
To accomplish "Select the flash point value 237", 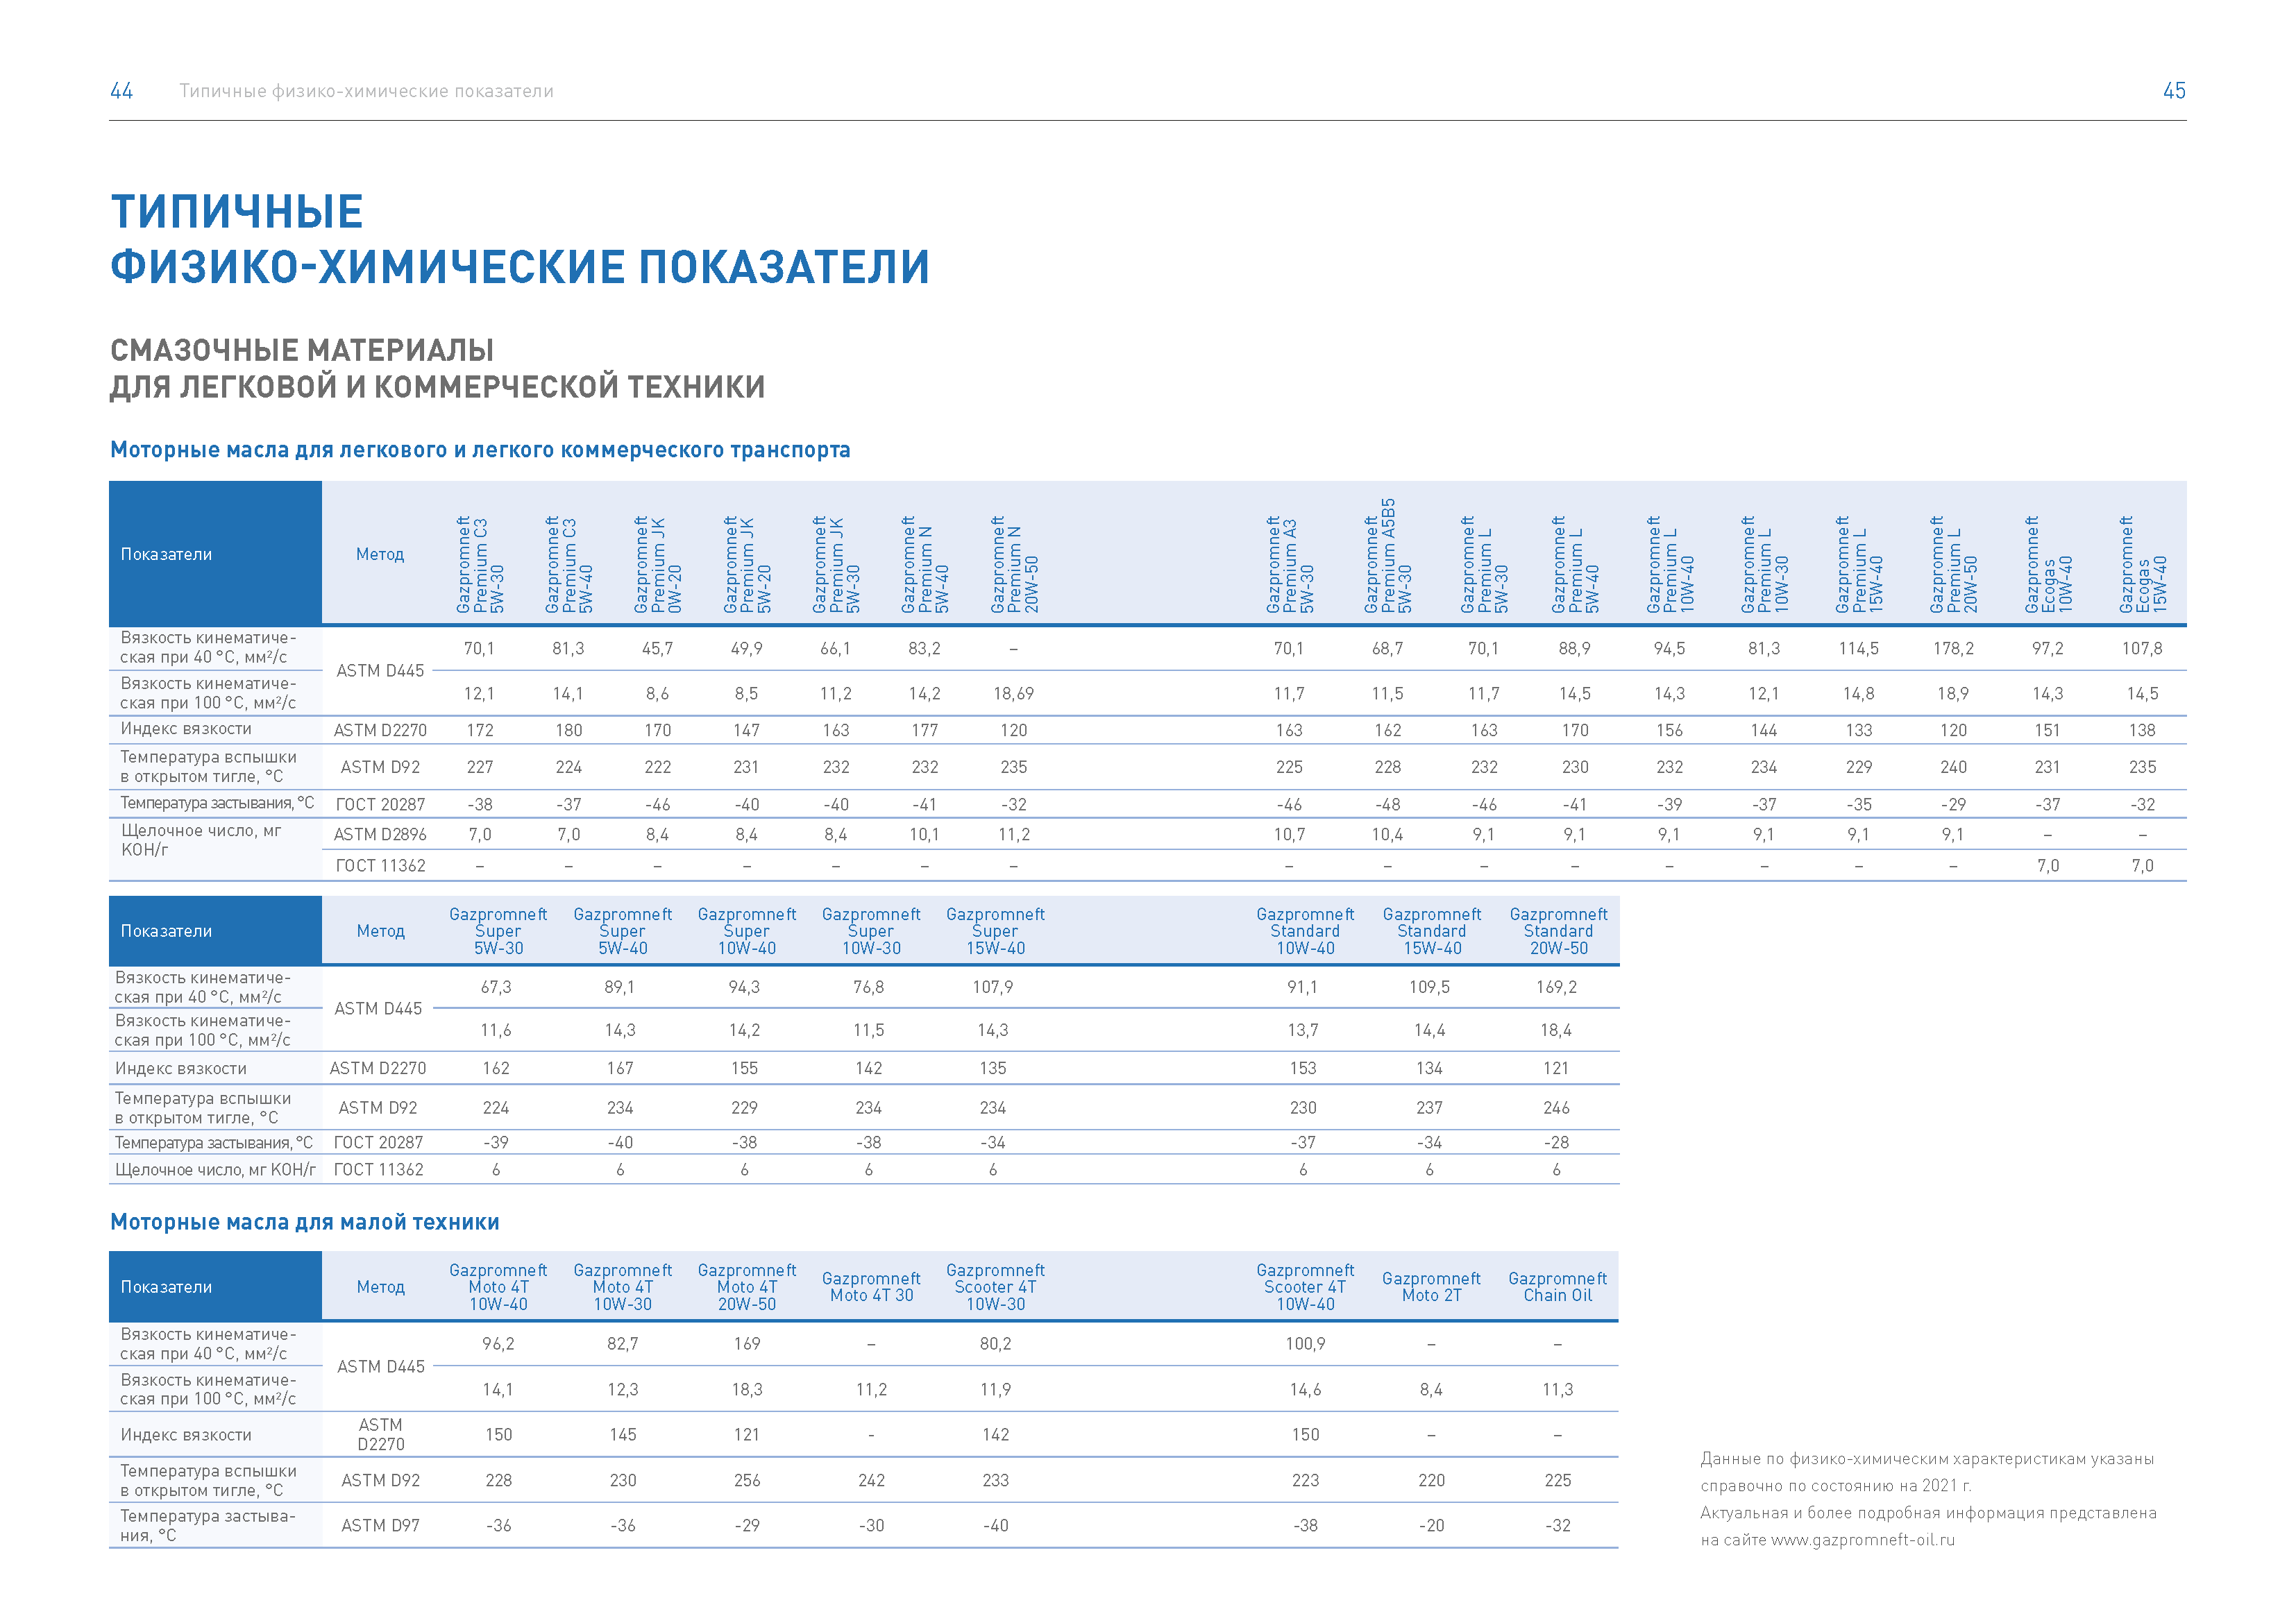I will click(x=1430, y=1107).
